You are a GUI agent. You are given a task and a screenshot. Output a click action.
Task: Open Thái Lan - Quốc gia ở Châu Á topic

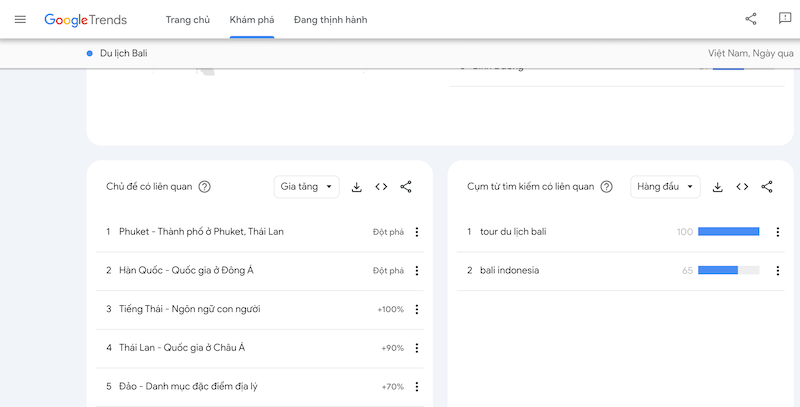182,348
